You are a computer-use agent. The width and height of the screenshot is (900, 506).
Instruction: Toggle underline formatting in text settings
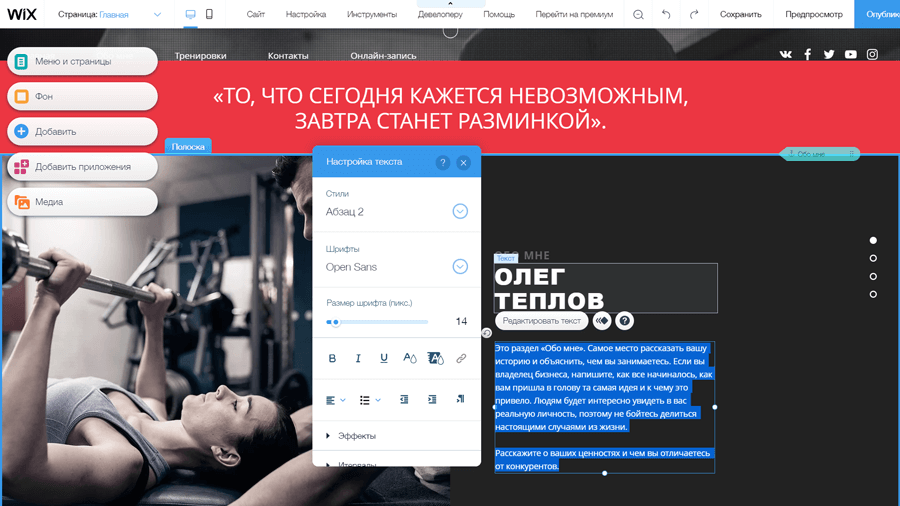[384, 358]
